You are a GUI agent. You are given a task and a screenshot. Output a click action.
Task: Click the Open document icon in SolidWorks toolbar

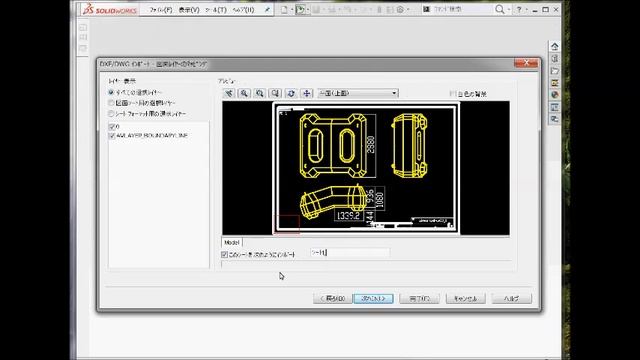(300, 9)
